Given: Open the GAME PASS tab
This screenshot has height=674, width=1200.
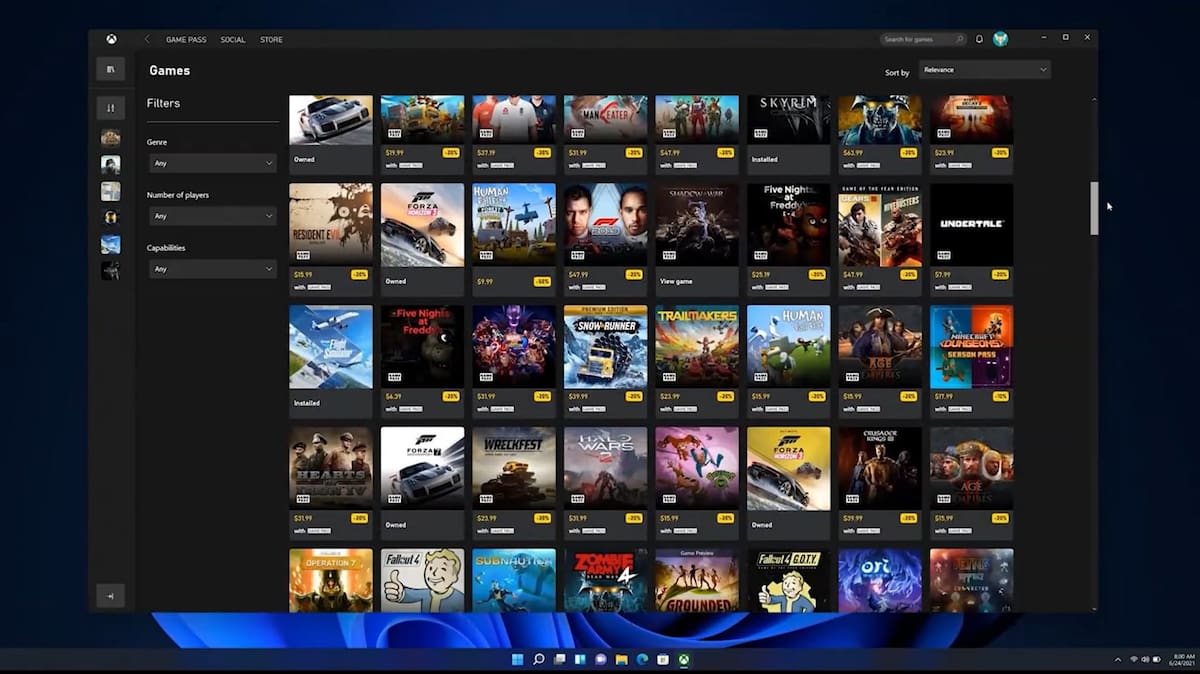Looking at the screenshot, I should tap(186, 40).
